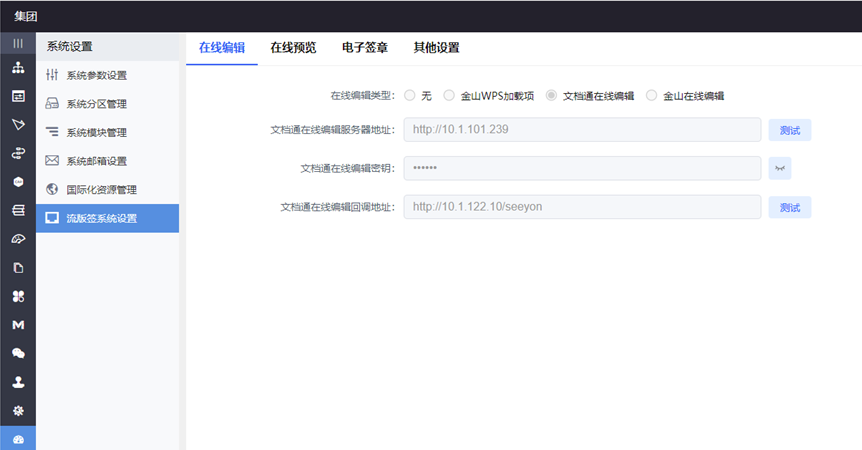This screenshot has height=450, width=862.
Task: Click the 文档通在线编辑服务器地址 input field
Action: click(582, 130)
